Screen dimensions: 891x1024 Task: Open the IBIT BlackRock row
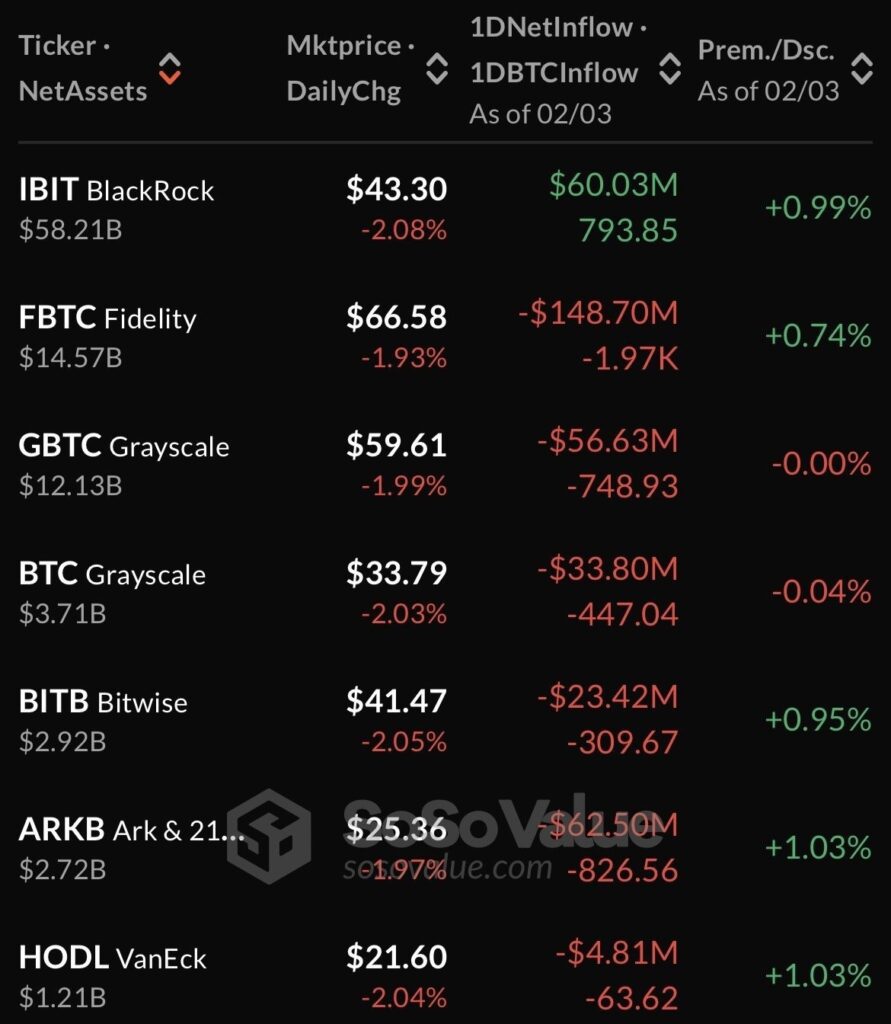point(117,190)
